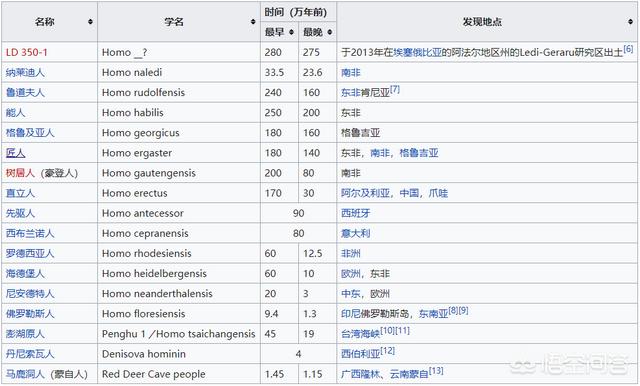Sort by 发现地点 column arrows
640x386 pixels.
click(x=630, y=22)
